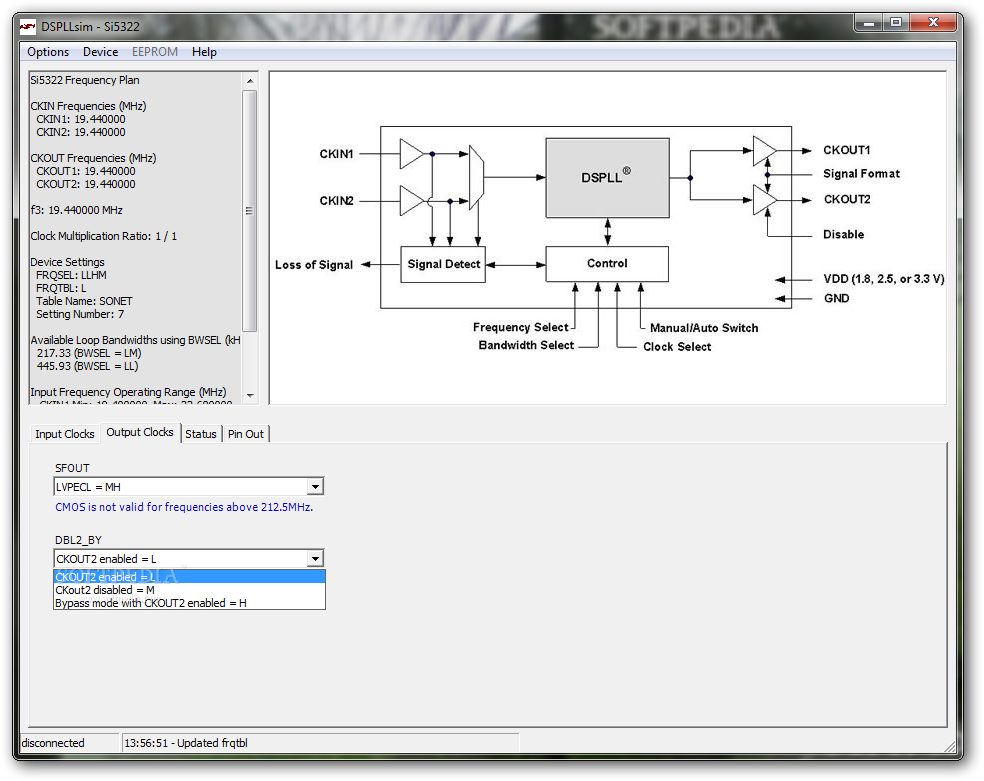
Task: Maximize the DSPLLsim window
Action: click(896, 23)
